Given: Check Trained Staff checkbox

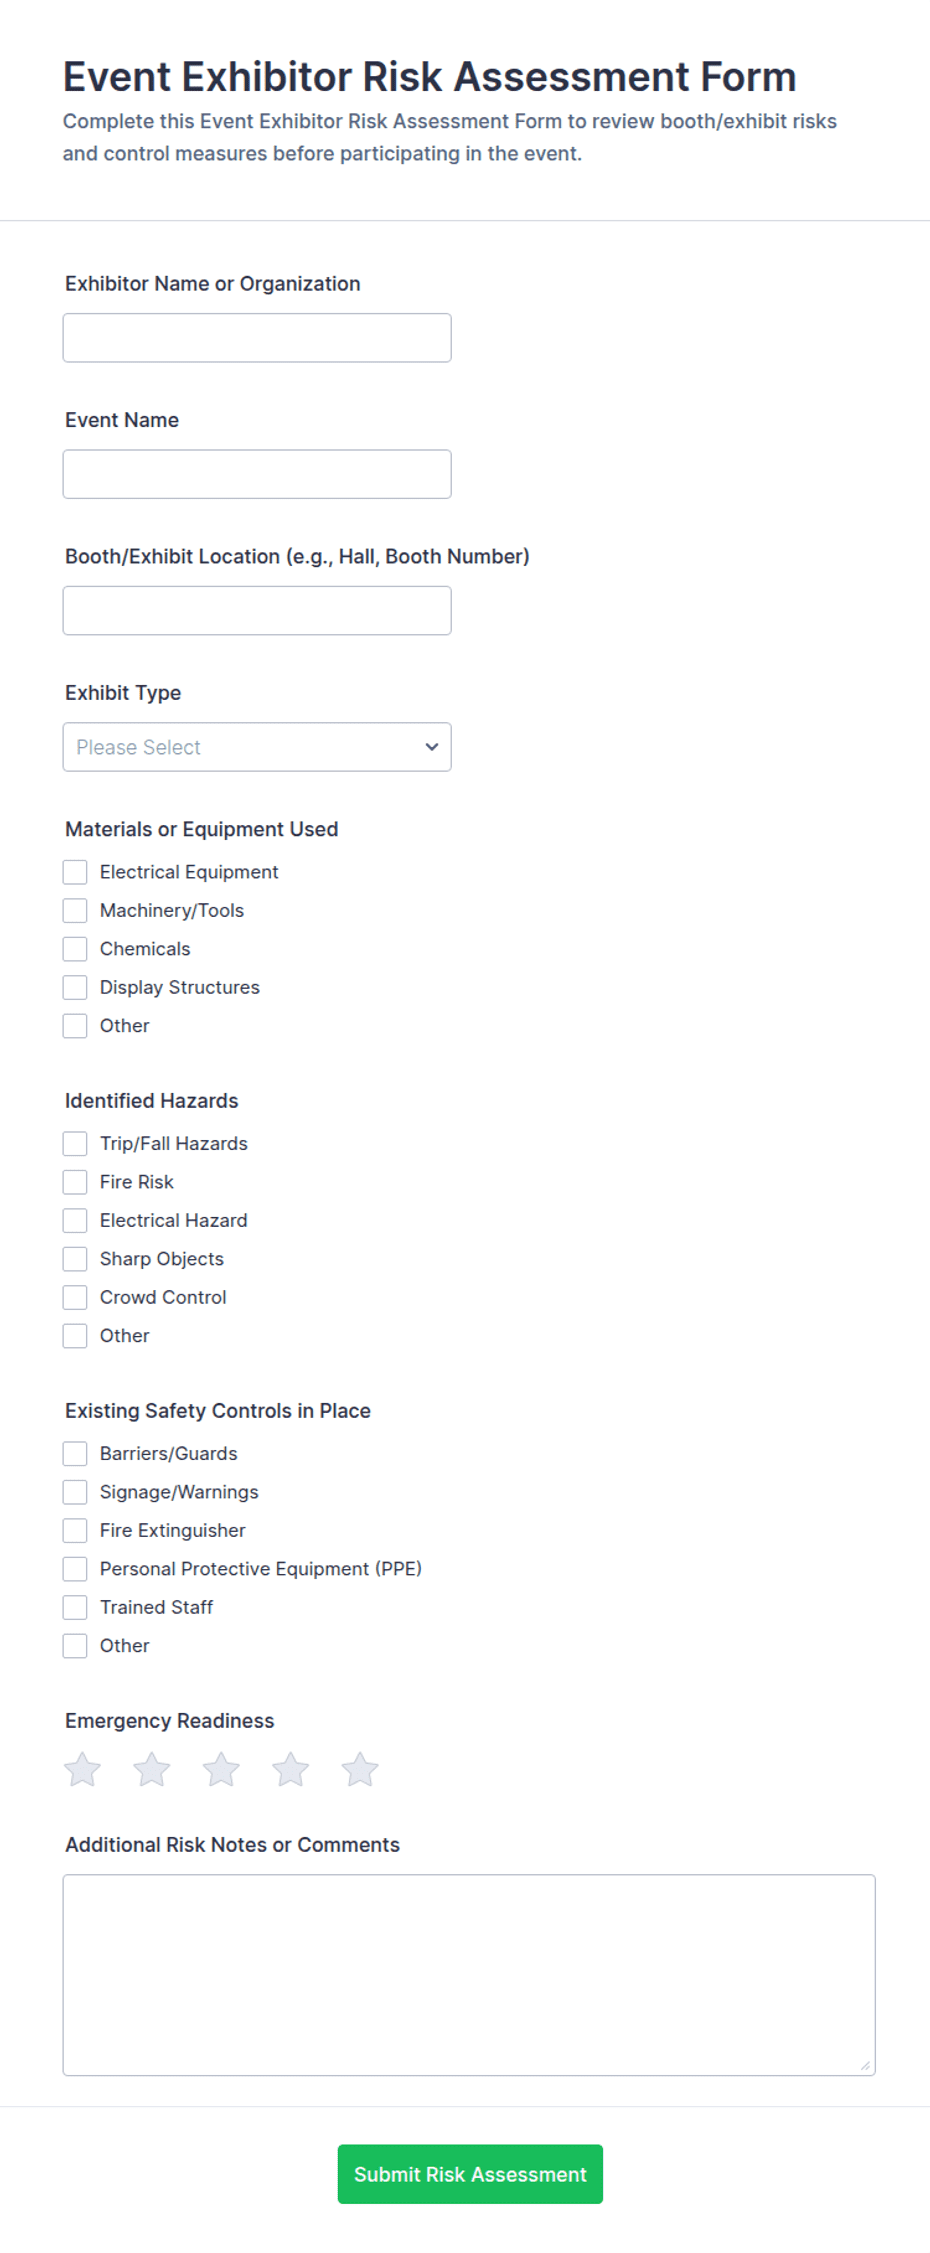Looking at the screenshot, I should tap(75, 1607).
